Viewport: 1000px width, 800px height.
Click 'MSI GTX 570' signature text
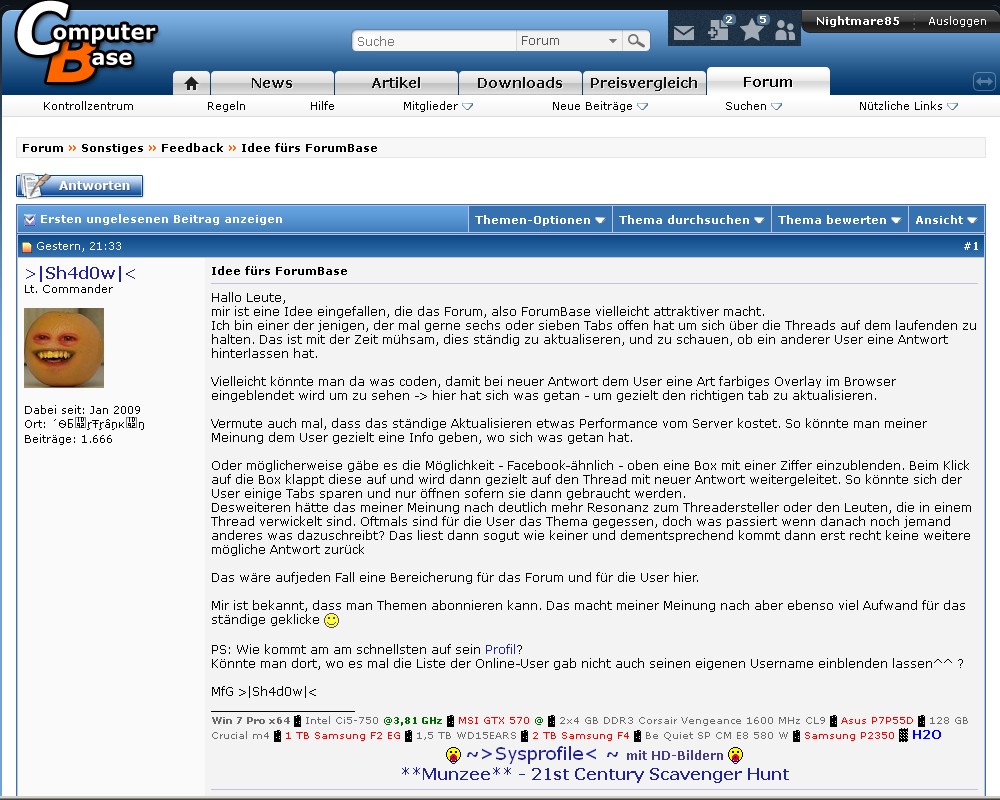pos(494,720)
